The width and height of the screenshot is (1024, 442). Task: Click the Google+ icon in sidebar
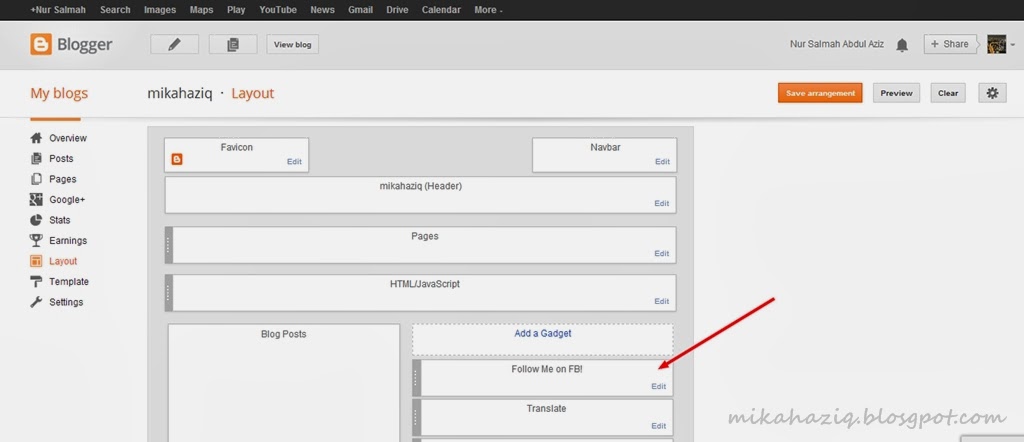(37, 200)
